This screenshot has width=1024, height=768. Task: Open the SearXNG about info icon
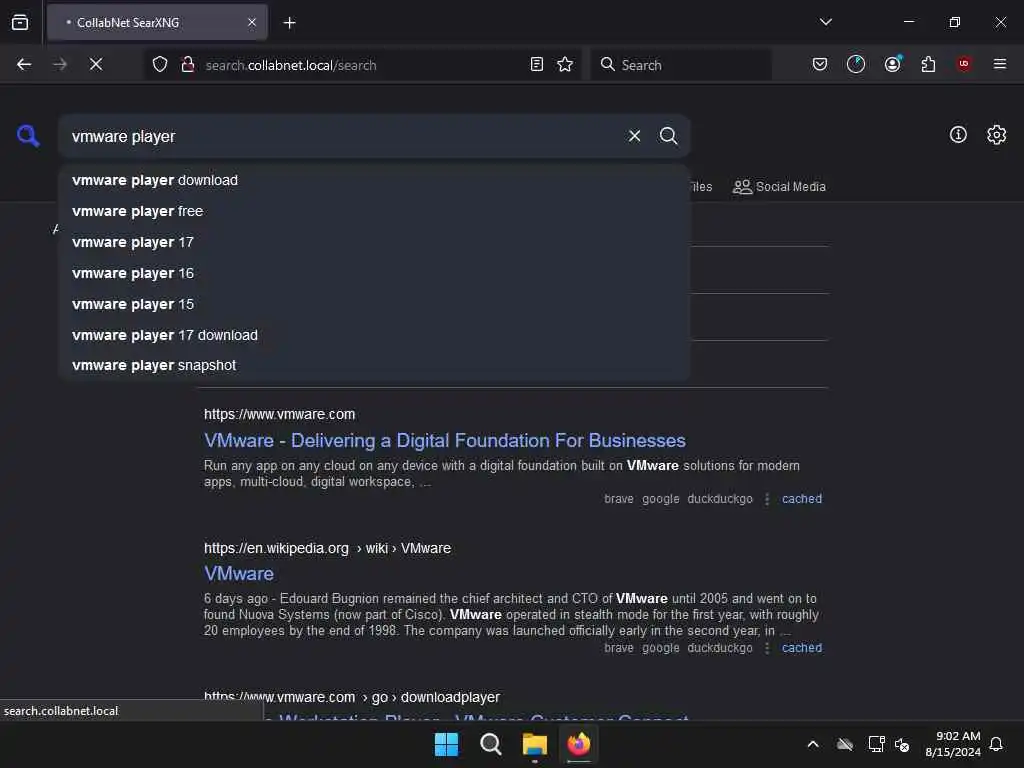[x=957, y=135]
